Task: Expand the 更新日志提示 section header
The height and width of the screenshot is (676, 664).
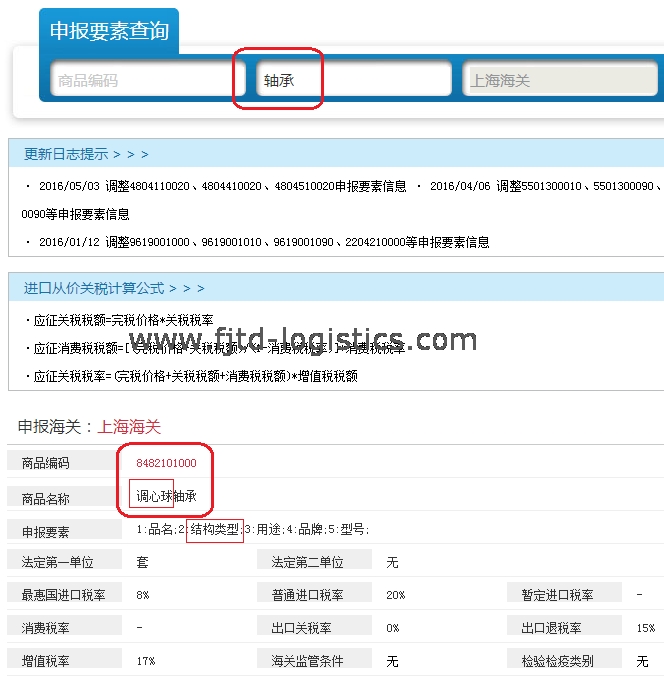Action: tap(86, 154)
